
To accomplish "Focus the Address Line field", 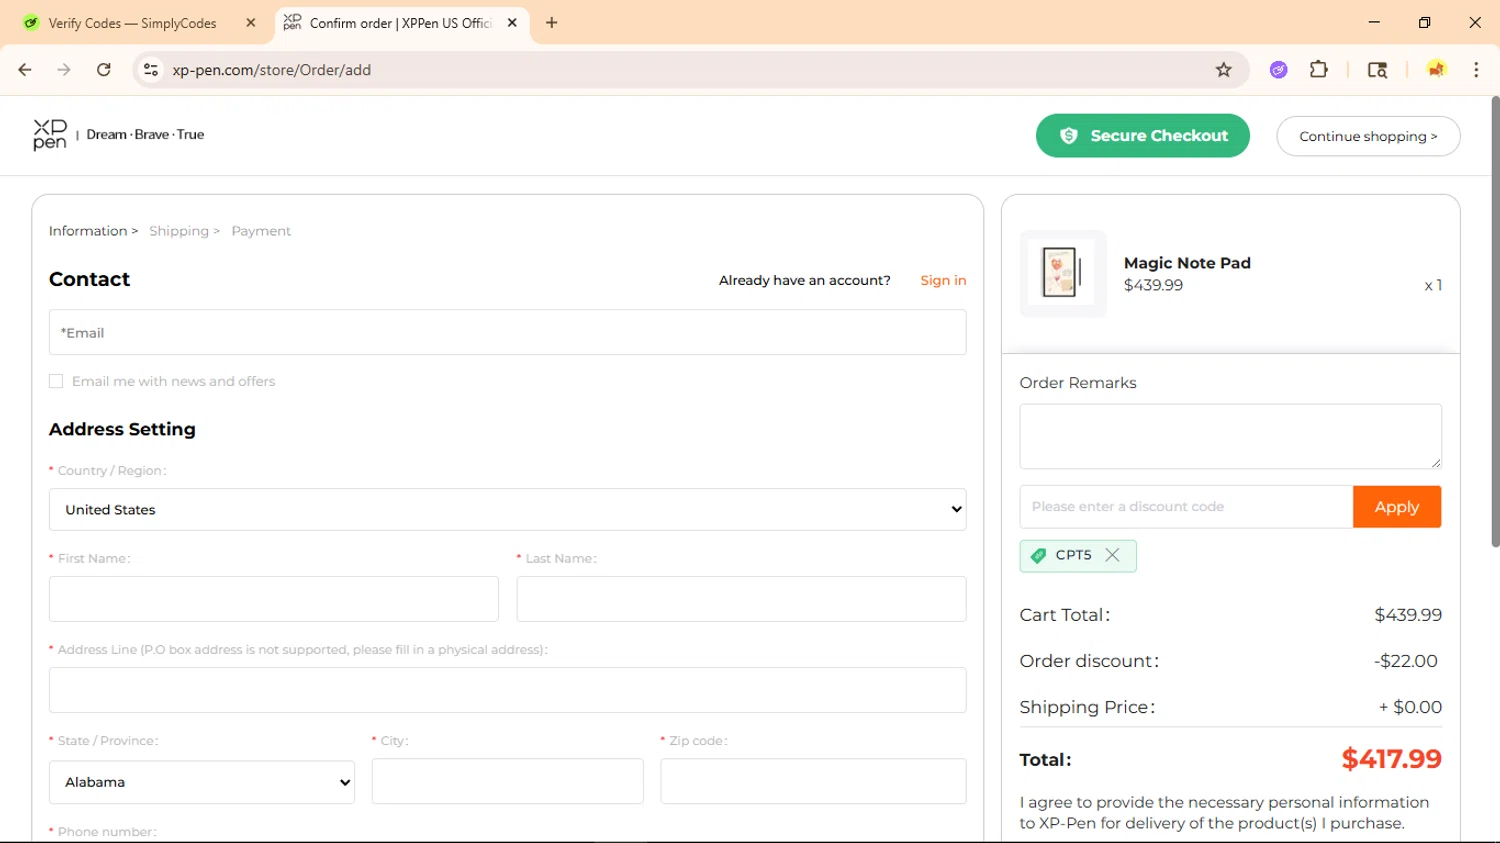I will point(507,690).
